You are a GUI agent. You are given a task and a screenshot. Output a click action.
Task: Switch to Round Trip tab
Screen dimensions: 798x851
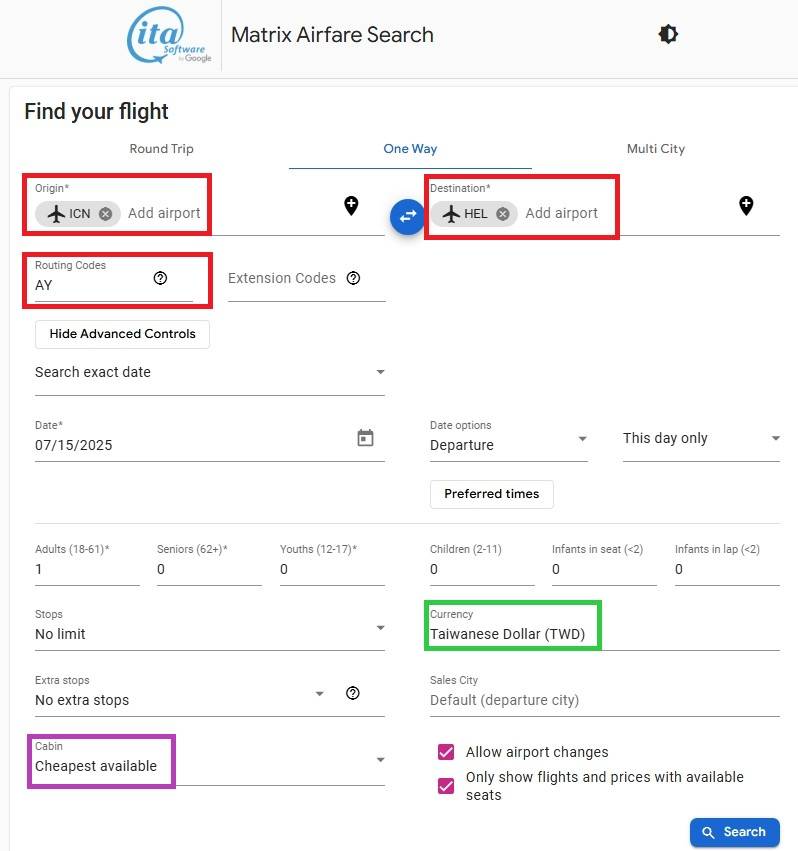point(161,149)
